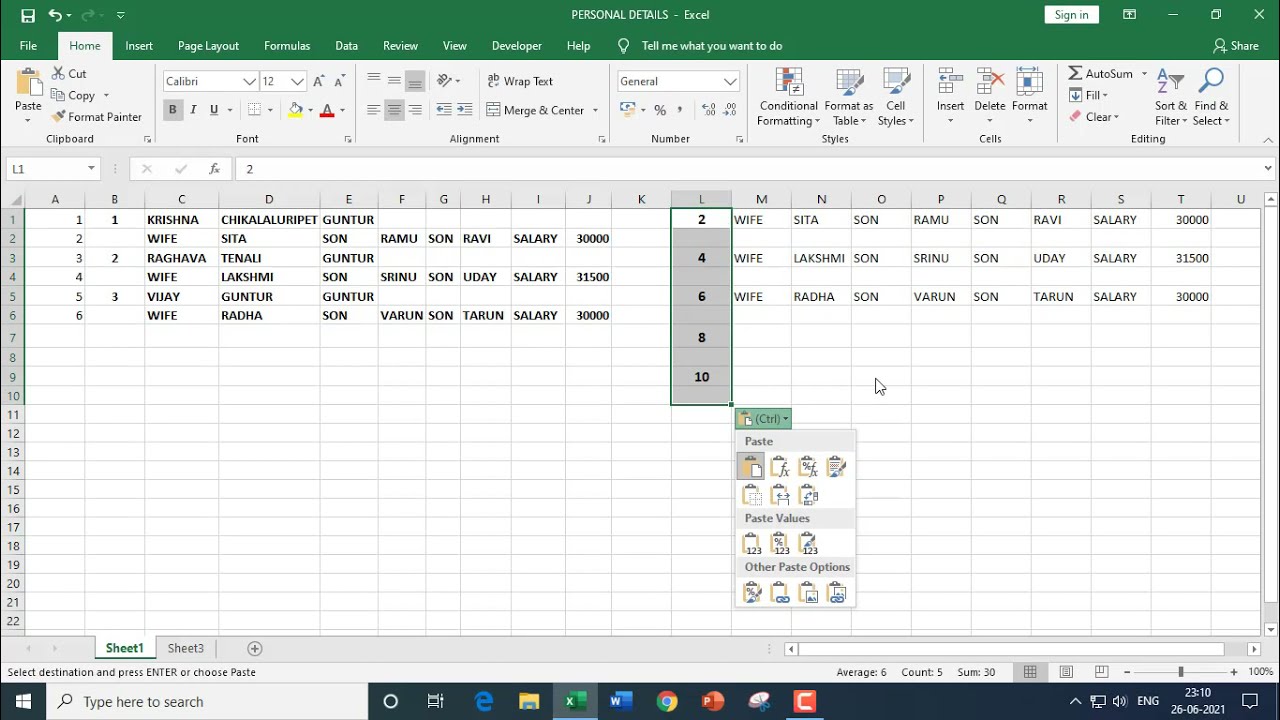Switch to the Page Layout tab

tap(208, 46)
